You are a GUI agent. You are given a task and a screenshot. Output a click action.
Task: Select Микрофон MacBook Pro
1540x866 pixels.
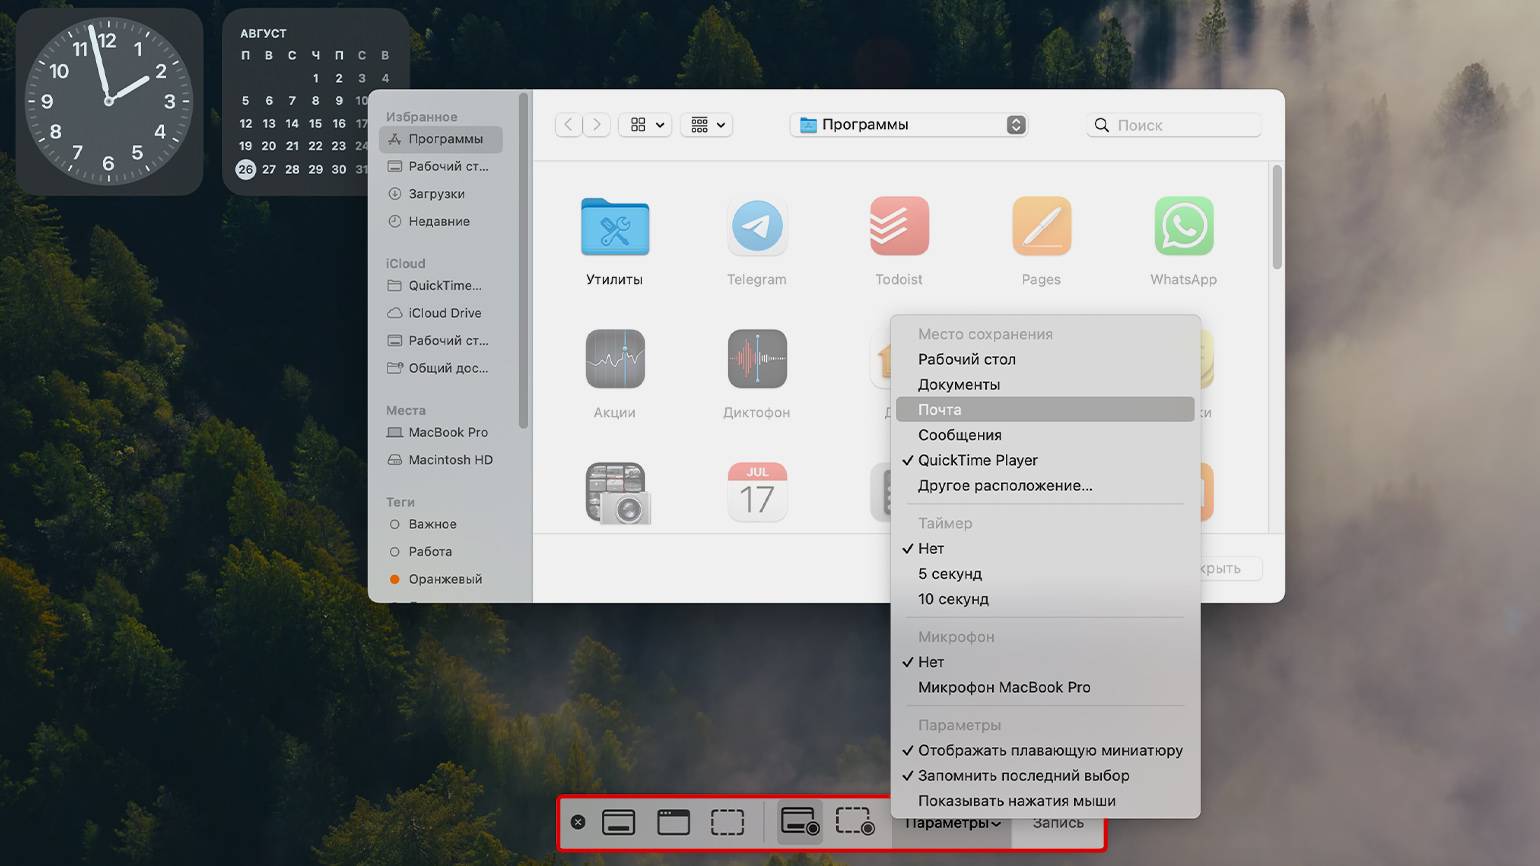pos(1045,687)
